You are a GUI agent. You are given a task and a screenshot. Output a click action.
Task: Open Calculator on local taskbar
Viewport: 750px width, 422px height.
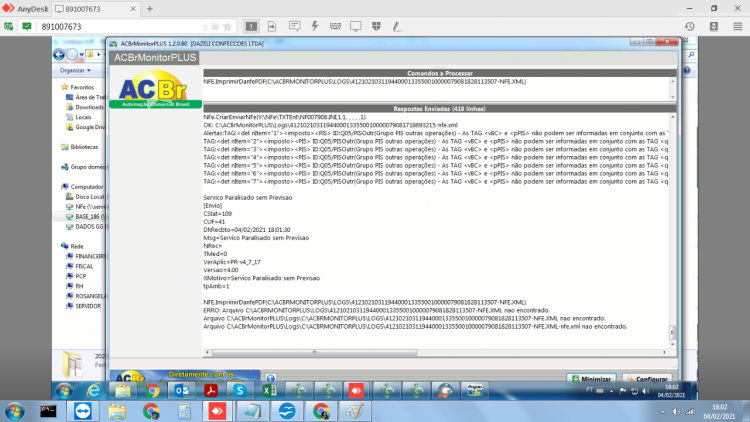(184, 411)
